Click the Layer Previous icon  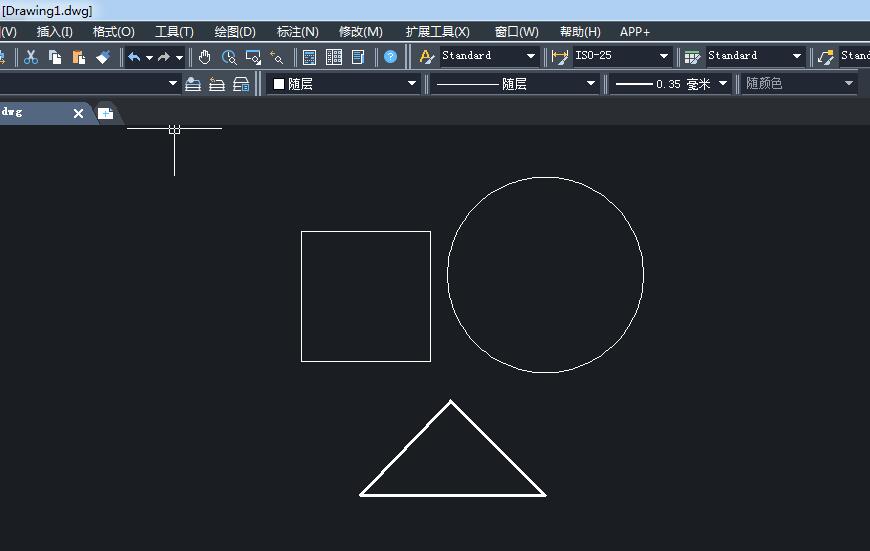pos(217,84)
